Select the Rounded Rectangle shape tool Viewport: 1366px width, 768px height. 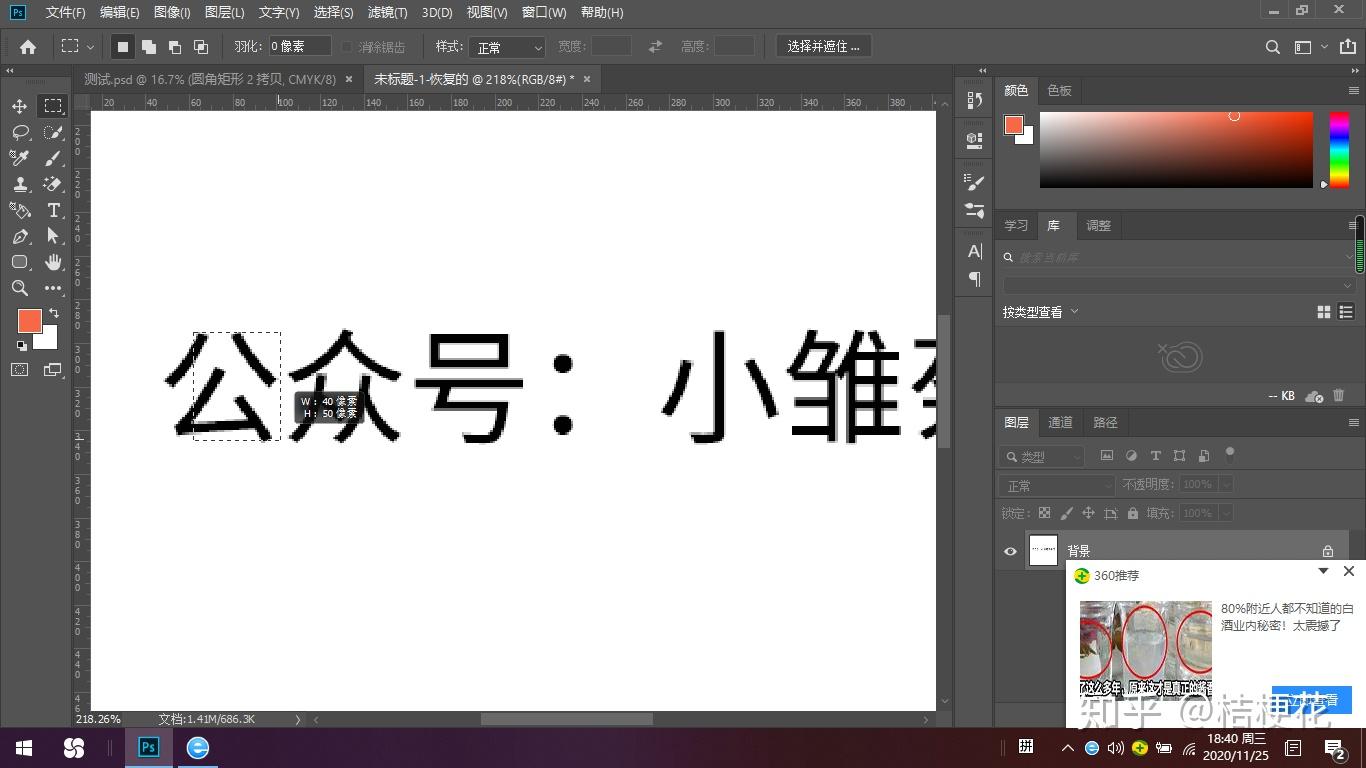[x=20, y=262]
